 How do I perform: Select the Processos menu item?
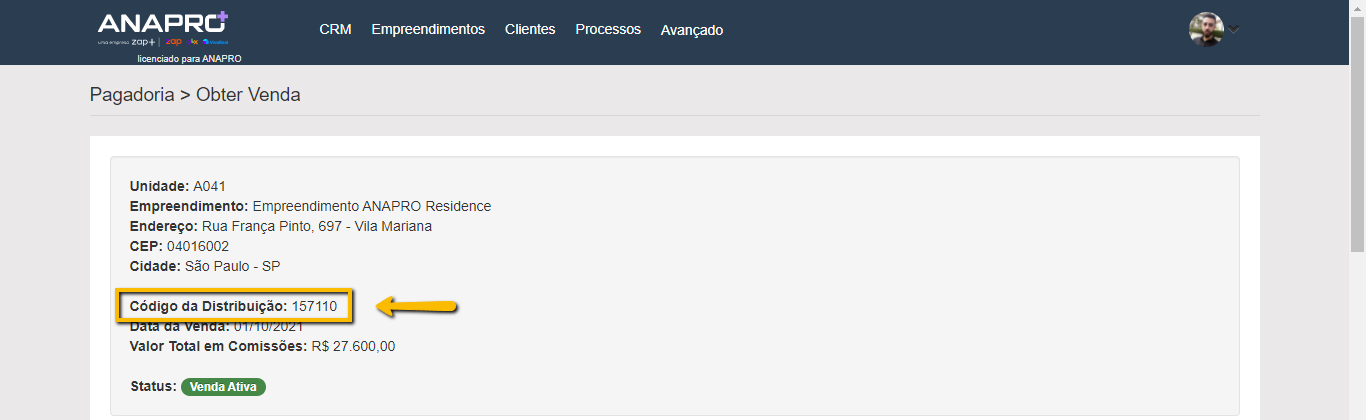click(x=608, y=30)
